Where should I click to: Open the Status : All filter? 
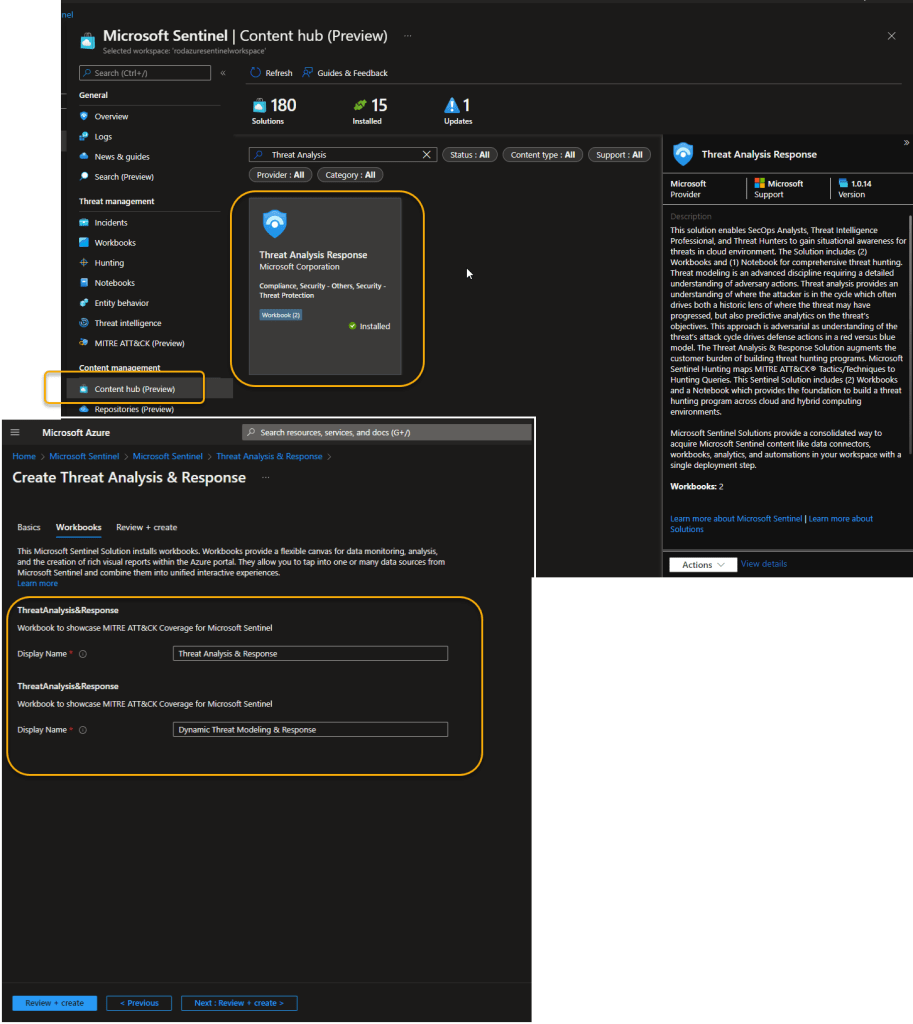(470, 155)
